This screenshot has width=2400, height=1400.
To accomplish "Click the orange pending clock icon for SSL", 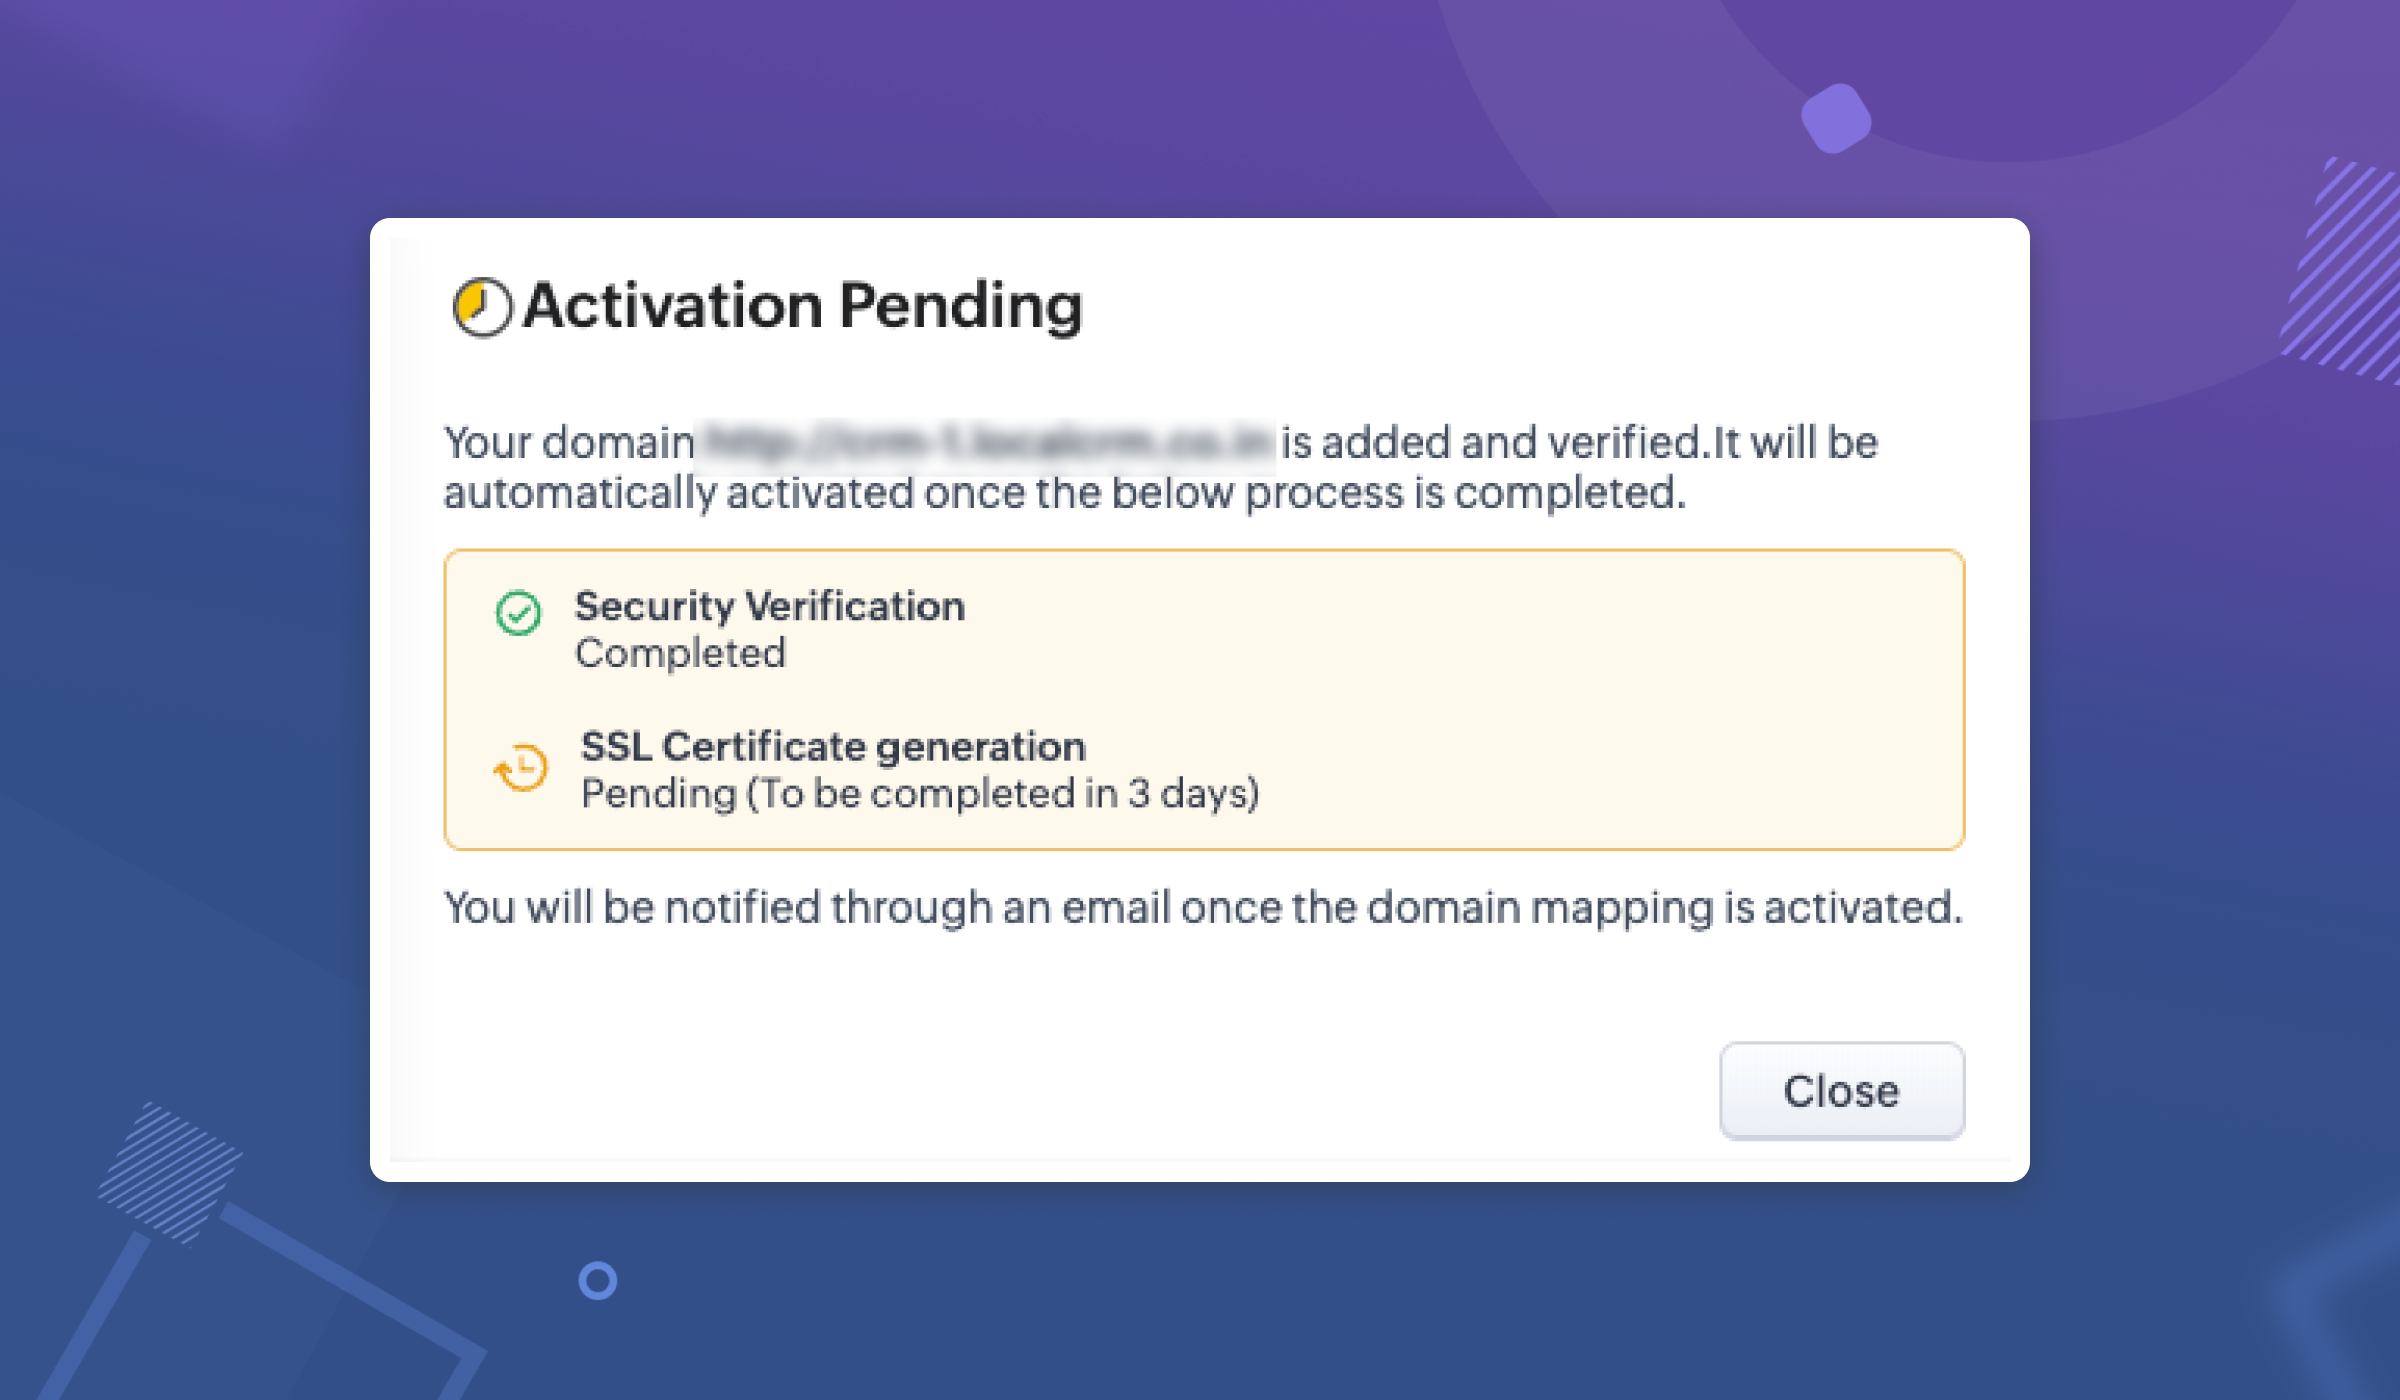I will [x=522, y=768].
